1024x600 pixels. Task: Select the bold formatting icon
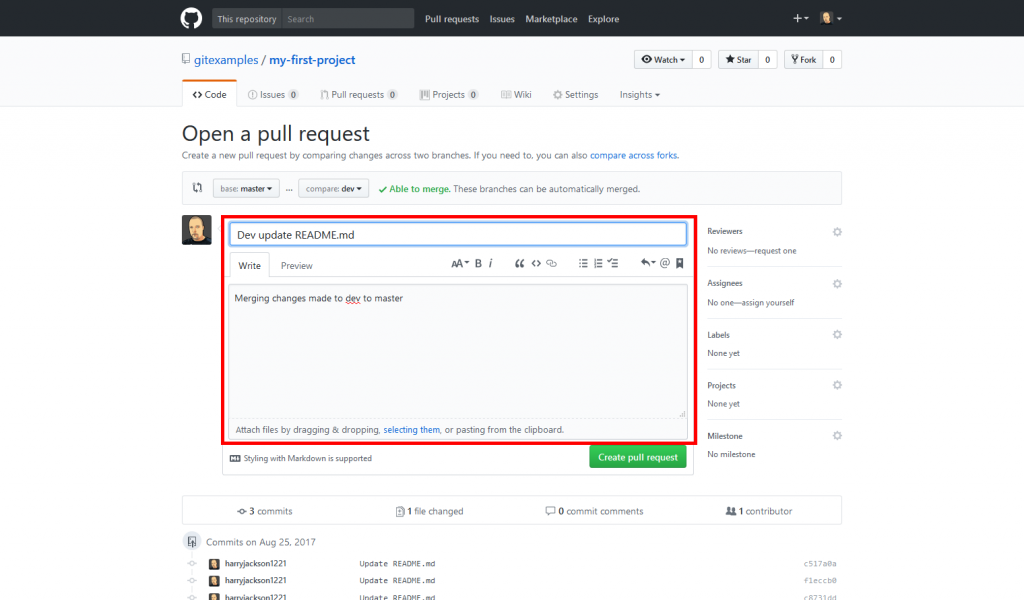(478, 263)
